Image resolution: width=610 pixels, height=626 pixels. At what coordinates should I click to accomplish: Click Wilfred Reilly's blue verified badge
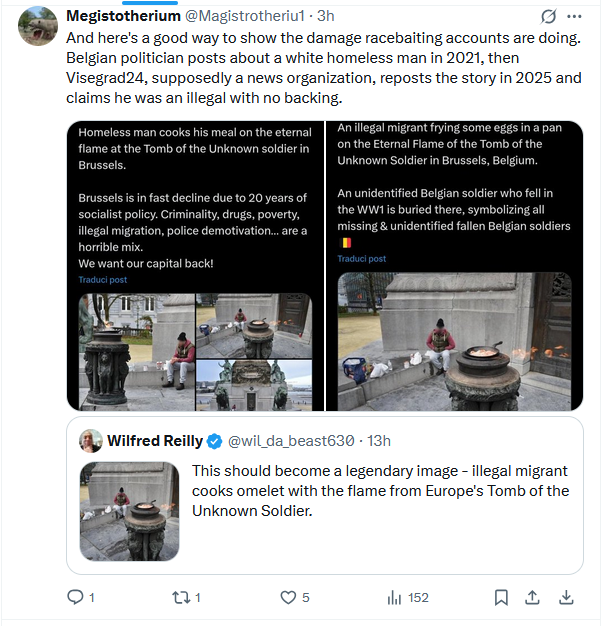point(213,441)
